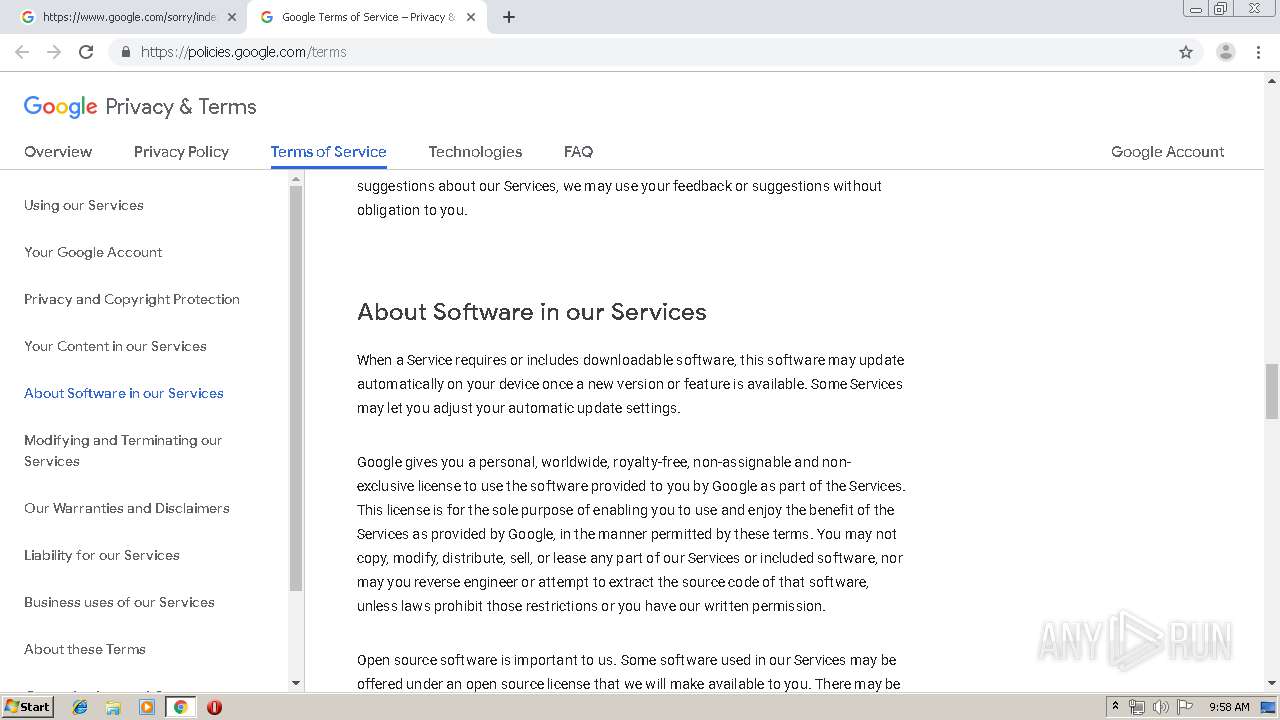Reload the page with the refresh icon

coord(86,52)
